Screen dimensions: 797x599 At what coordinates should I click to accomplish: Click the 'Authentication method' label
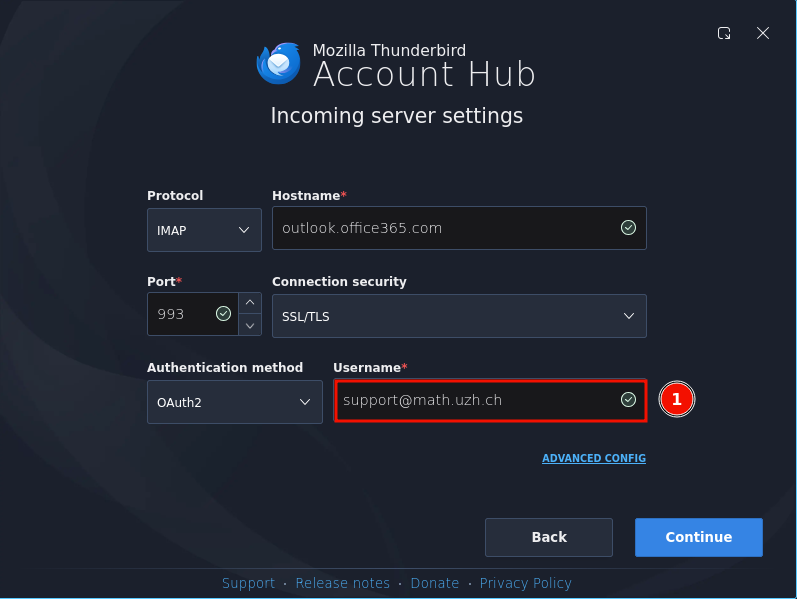(225, 367)
